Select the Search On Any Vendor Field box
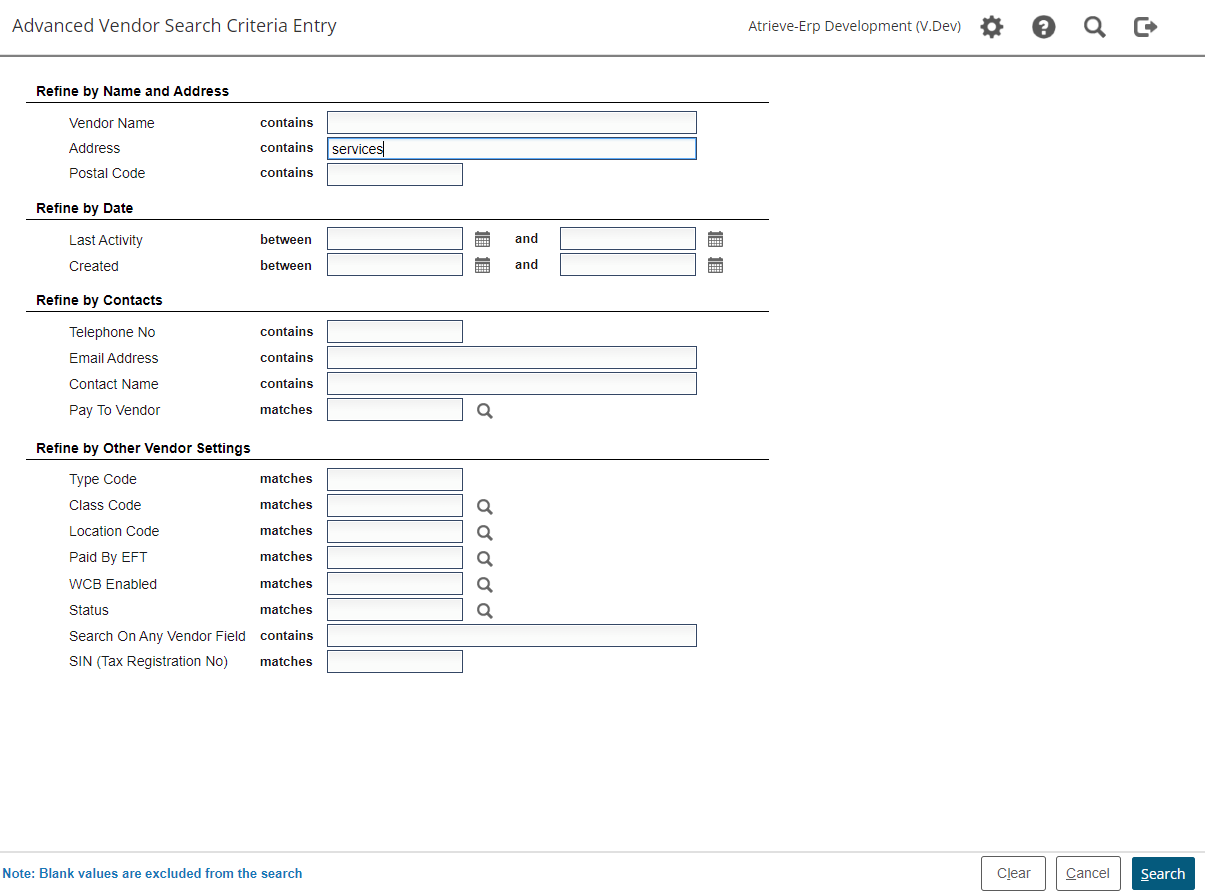 click(511, 636)
